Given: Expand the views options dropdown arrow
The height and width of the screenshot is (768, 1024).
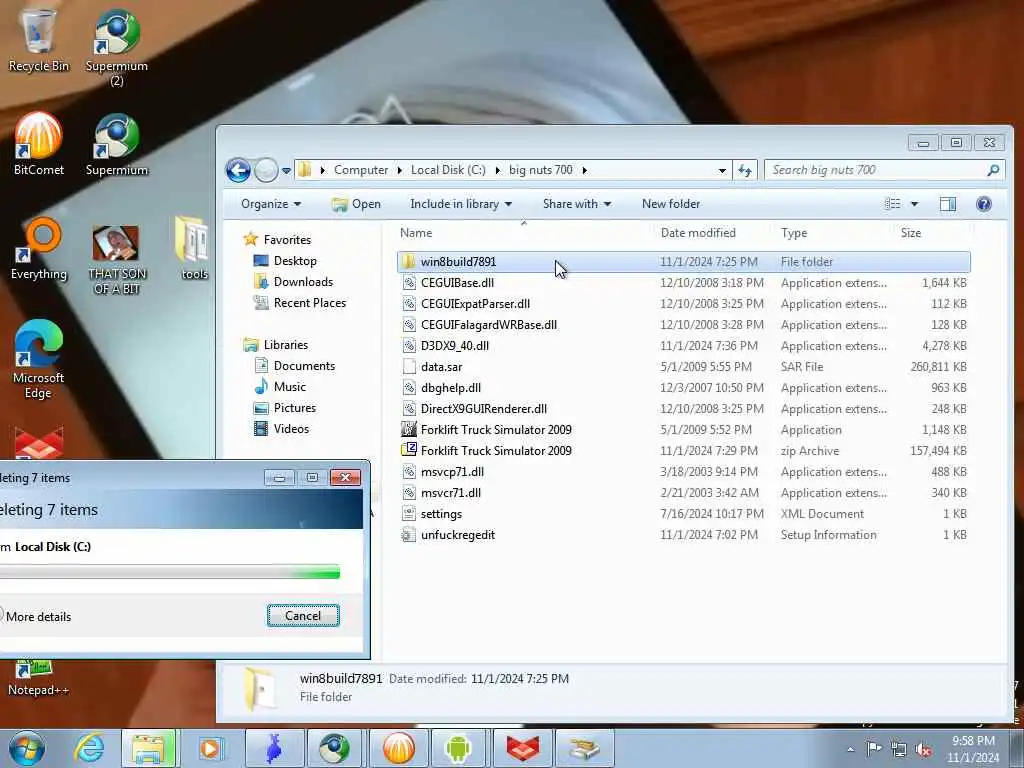Looking at the screenshot, I should pos(914,204).
